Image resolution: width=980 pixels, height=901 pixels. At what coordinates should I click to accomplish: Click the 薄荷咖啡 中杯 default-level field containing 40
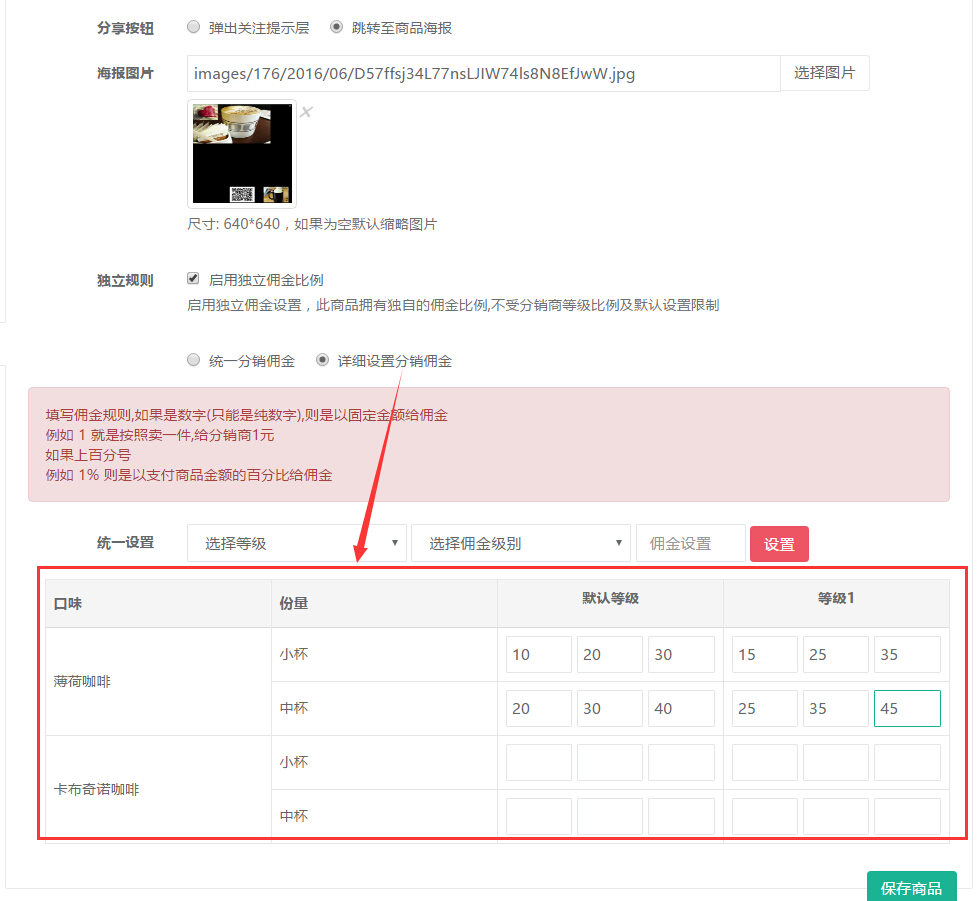pos(680,708)
